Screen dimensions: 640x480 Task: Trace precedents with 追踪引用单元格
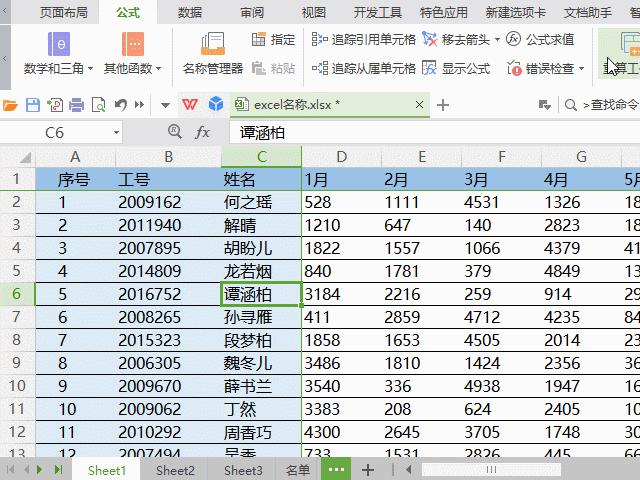363,40
